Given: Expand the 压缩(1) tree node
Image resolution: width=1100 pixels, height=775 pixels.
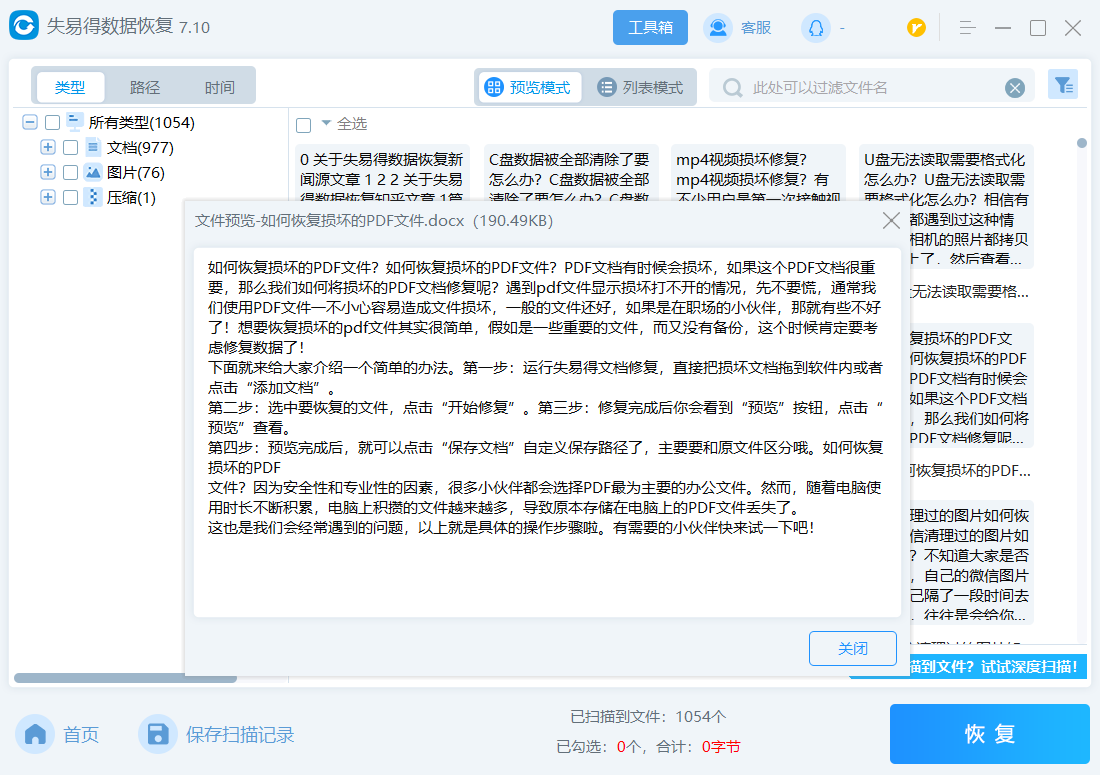Looking at the screenshot, I should (48, 198).
